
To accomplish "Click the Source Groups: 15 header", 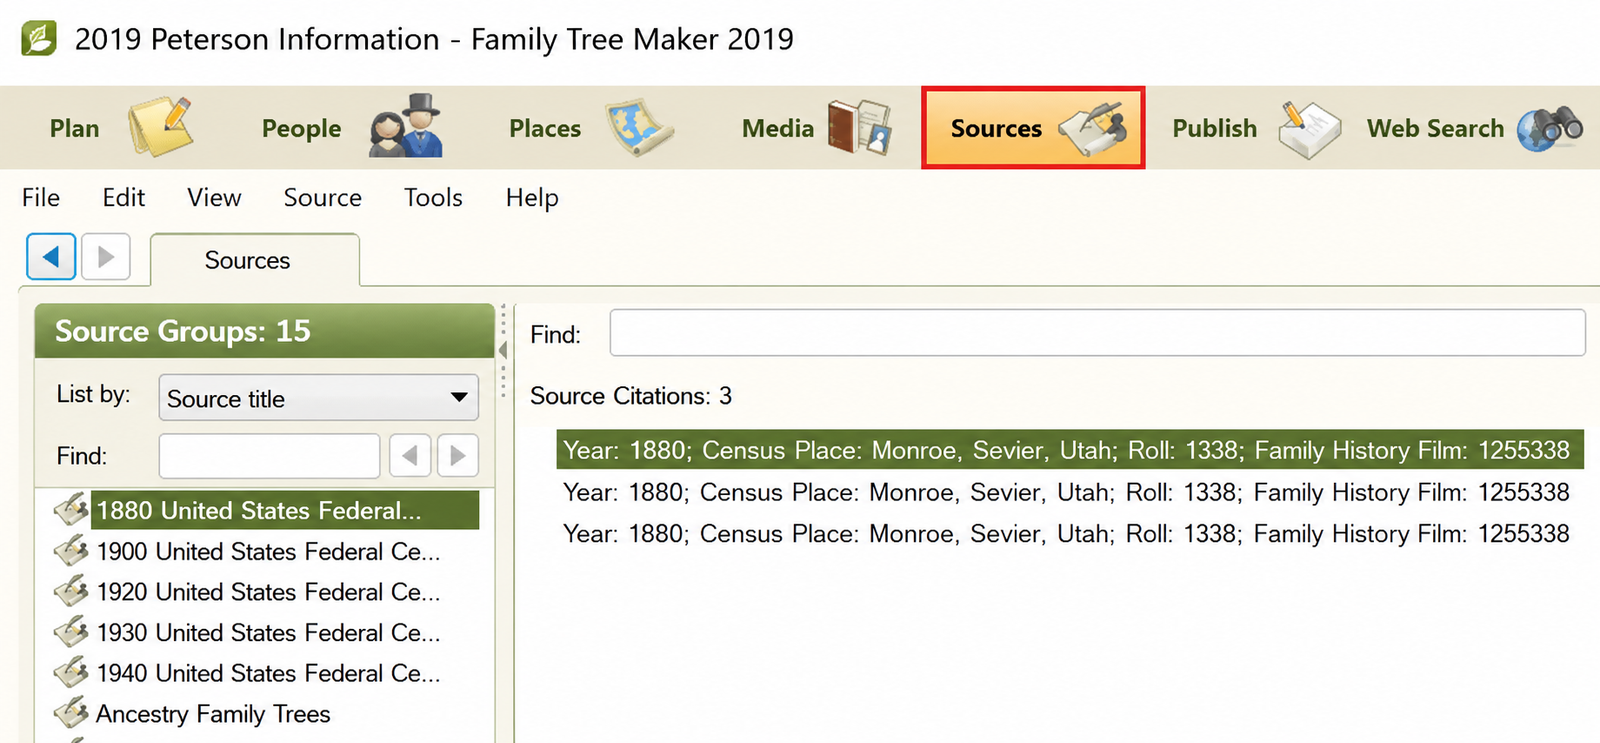I will pyautogui.click(x=264, y=331).
